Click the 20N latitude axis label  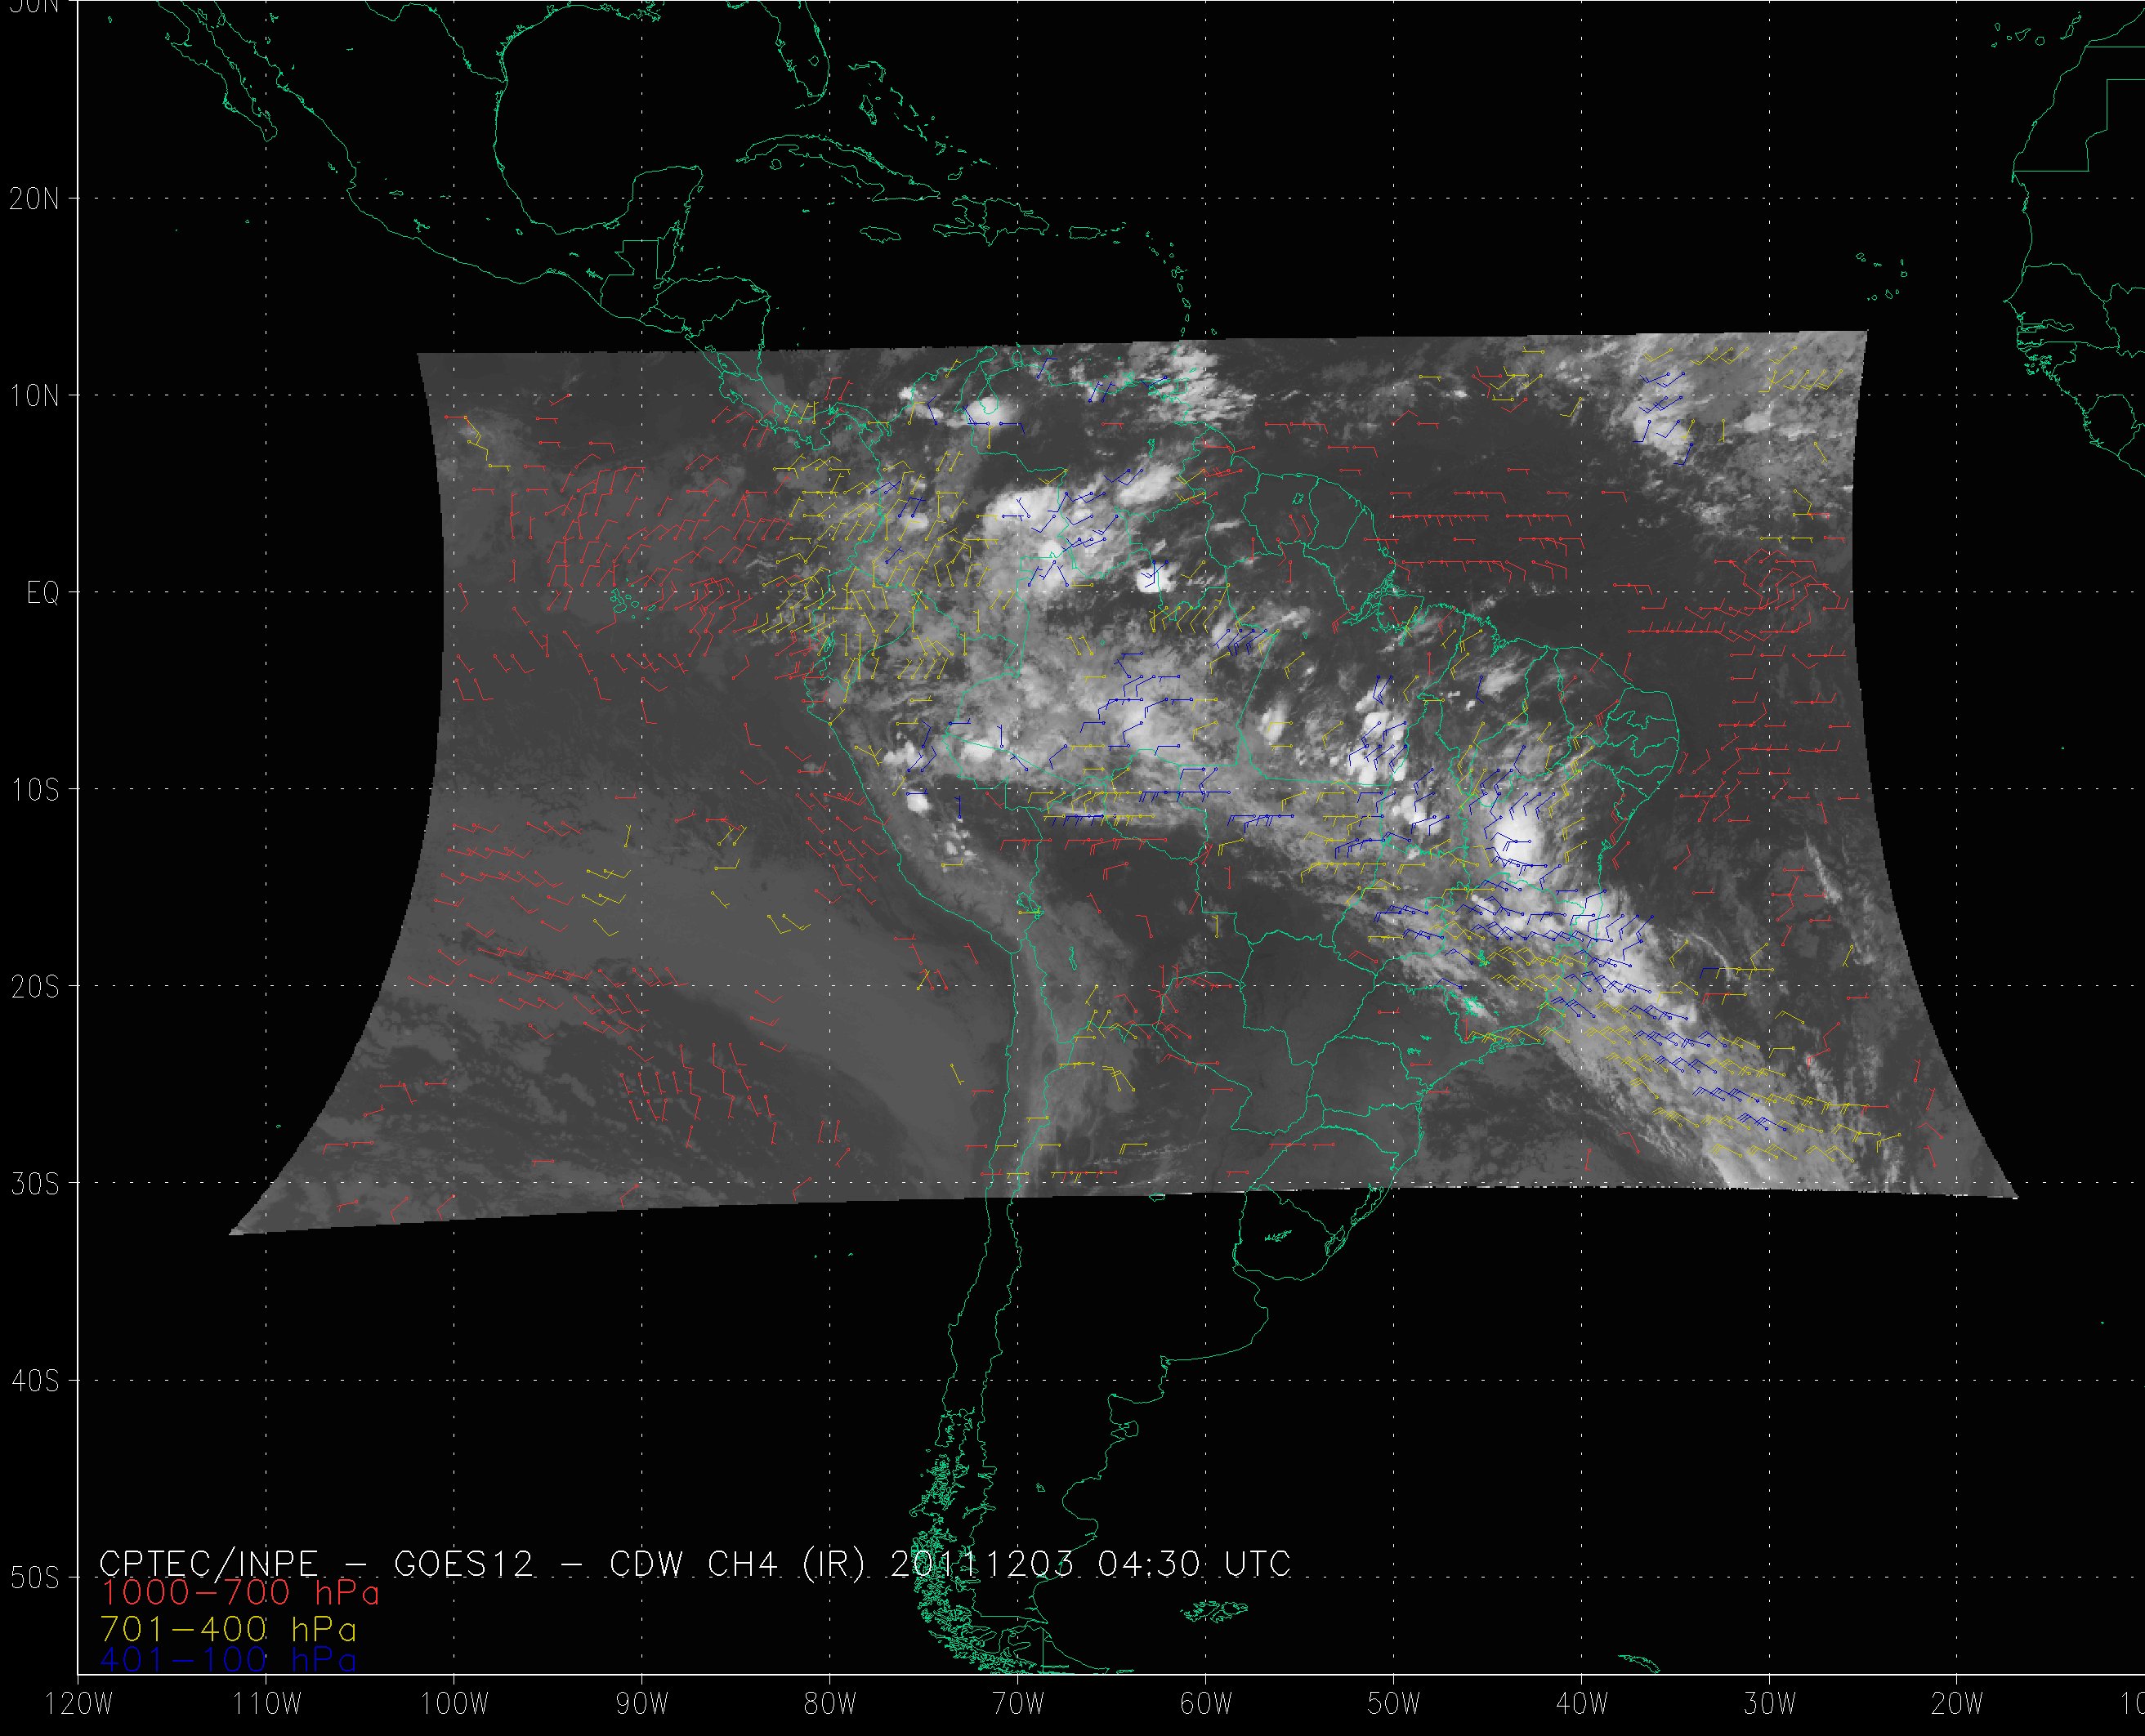pos(34,199)
